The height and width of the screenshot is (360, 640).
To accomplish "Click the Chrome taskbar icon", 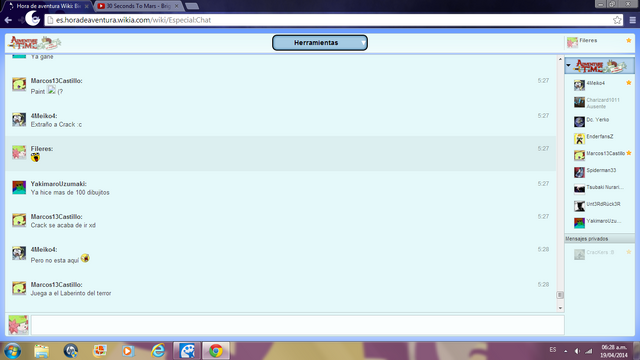I will click(216, 351).
